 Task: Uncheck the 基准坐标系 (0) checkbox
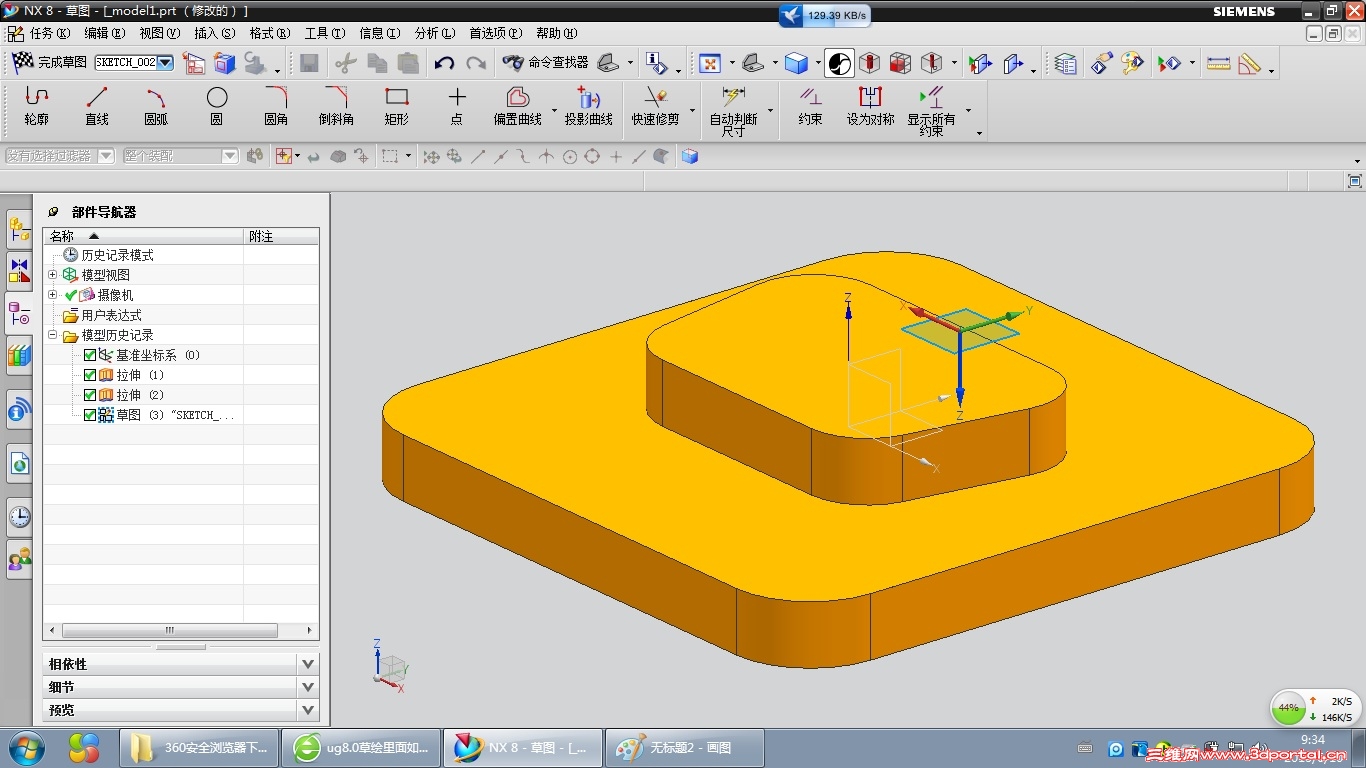pos(90,355)
